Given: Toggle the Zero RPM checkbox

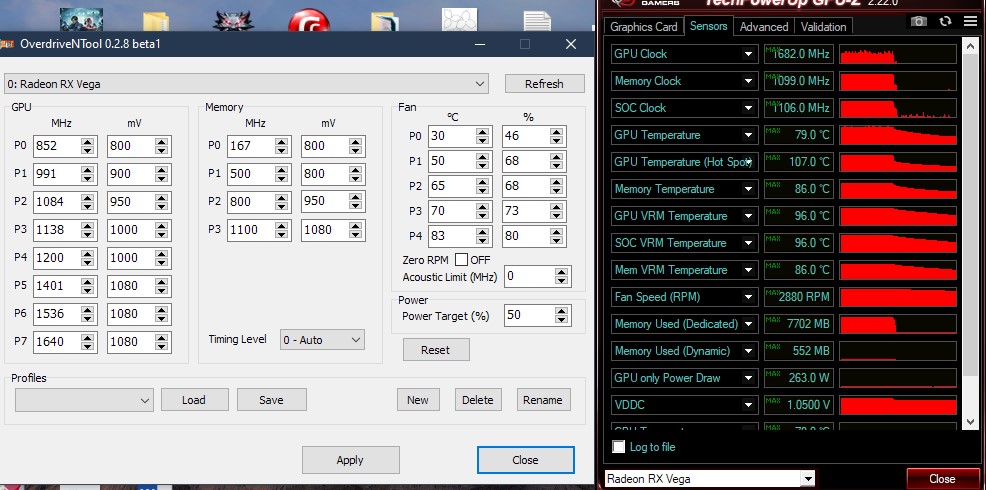Looking at the screenshot, I should click(x=461, y=259).
